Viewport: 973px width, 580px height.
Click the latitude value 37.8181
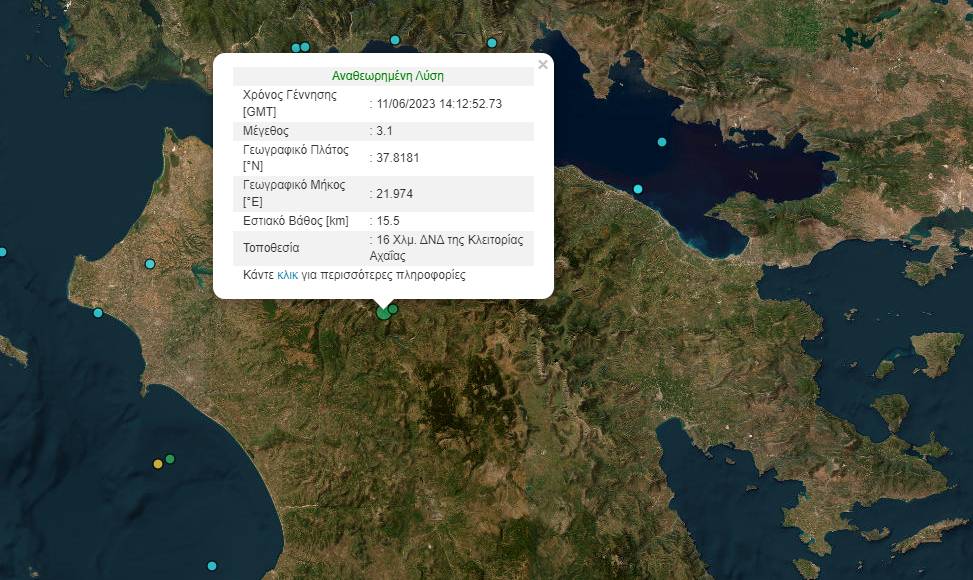pos(397,158)
